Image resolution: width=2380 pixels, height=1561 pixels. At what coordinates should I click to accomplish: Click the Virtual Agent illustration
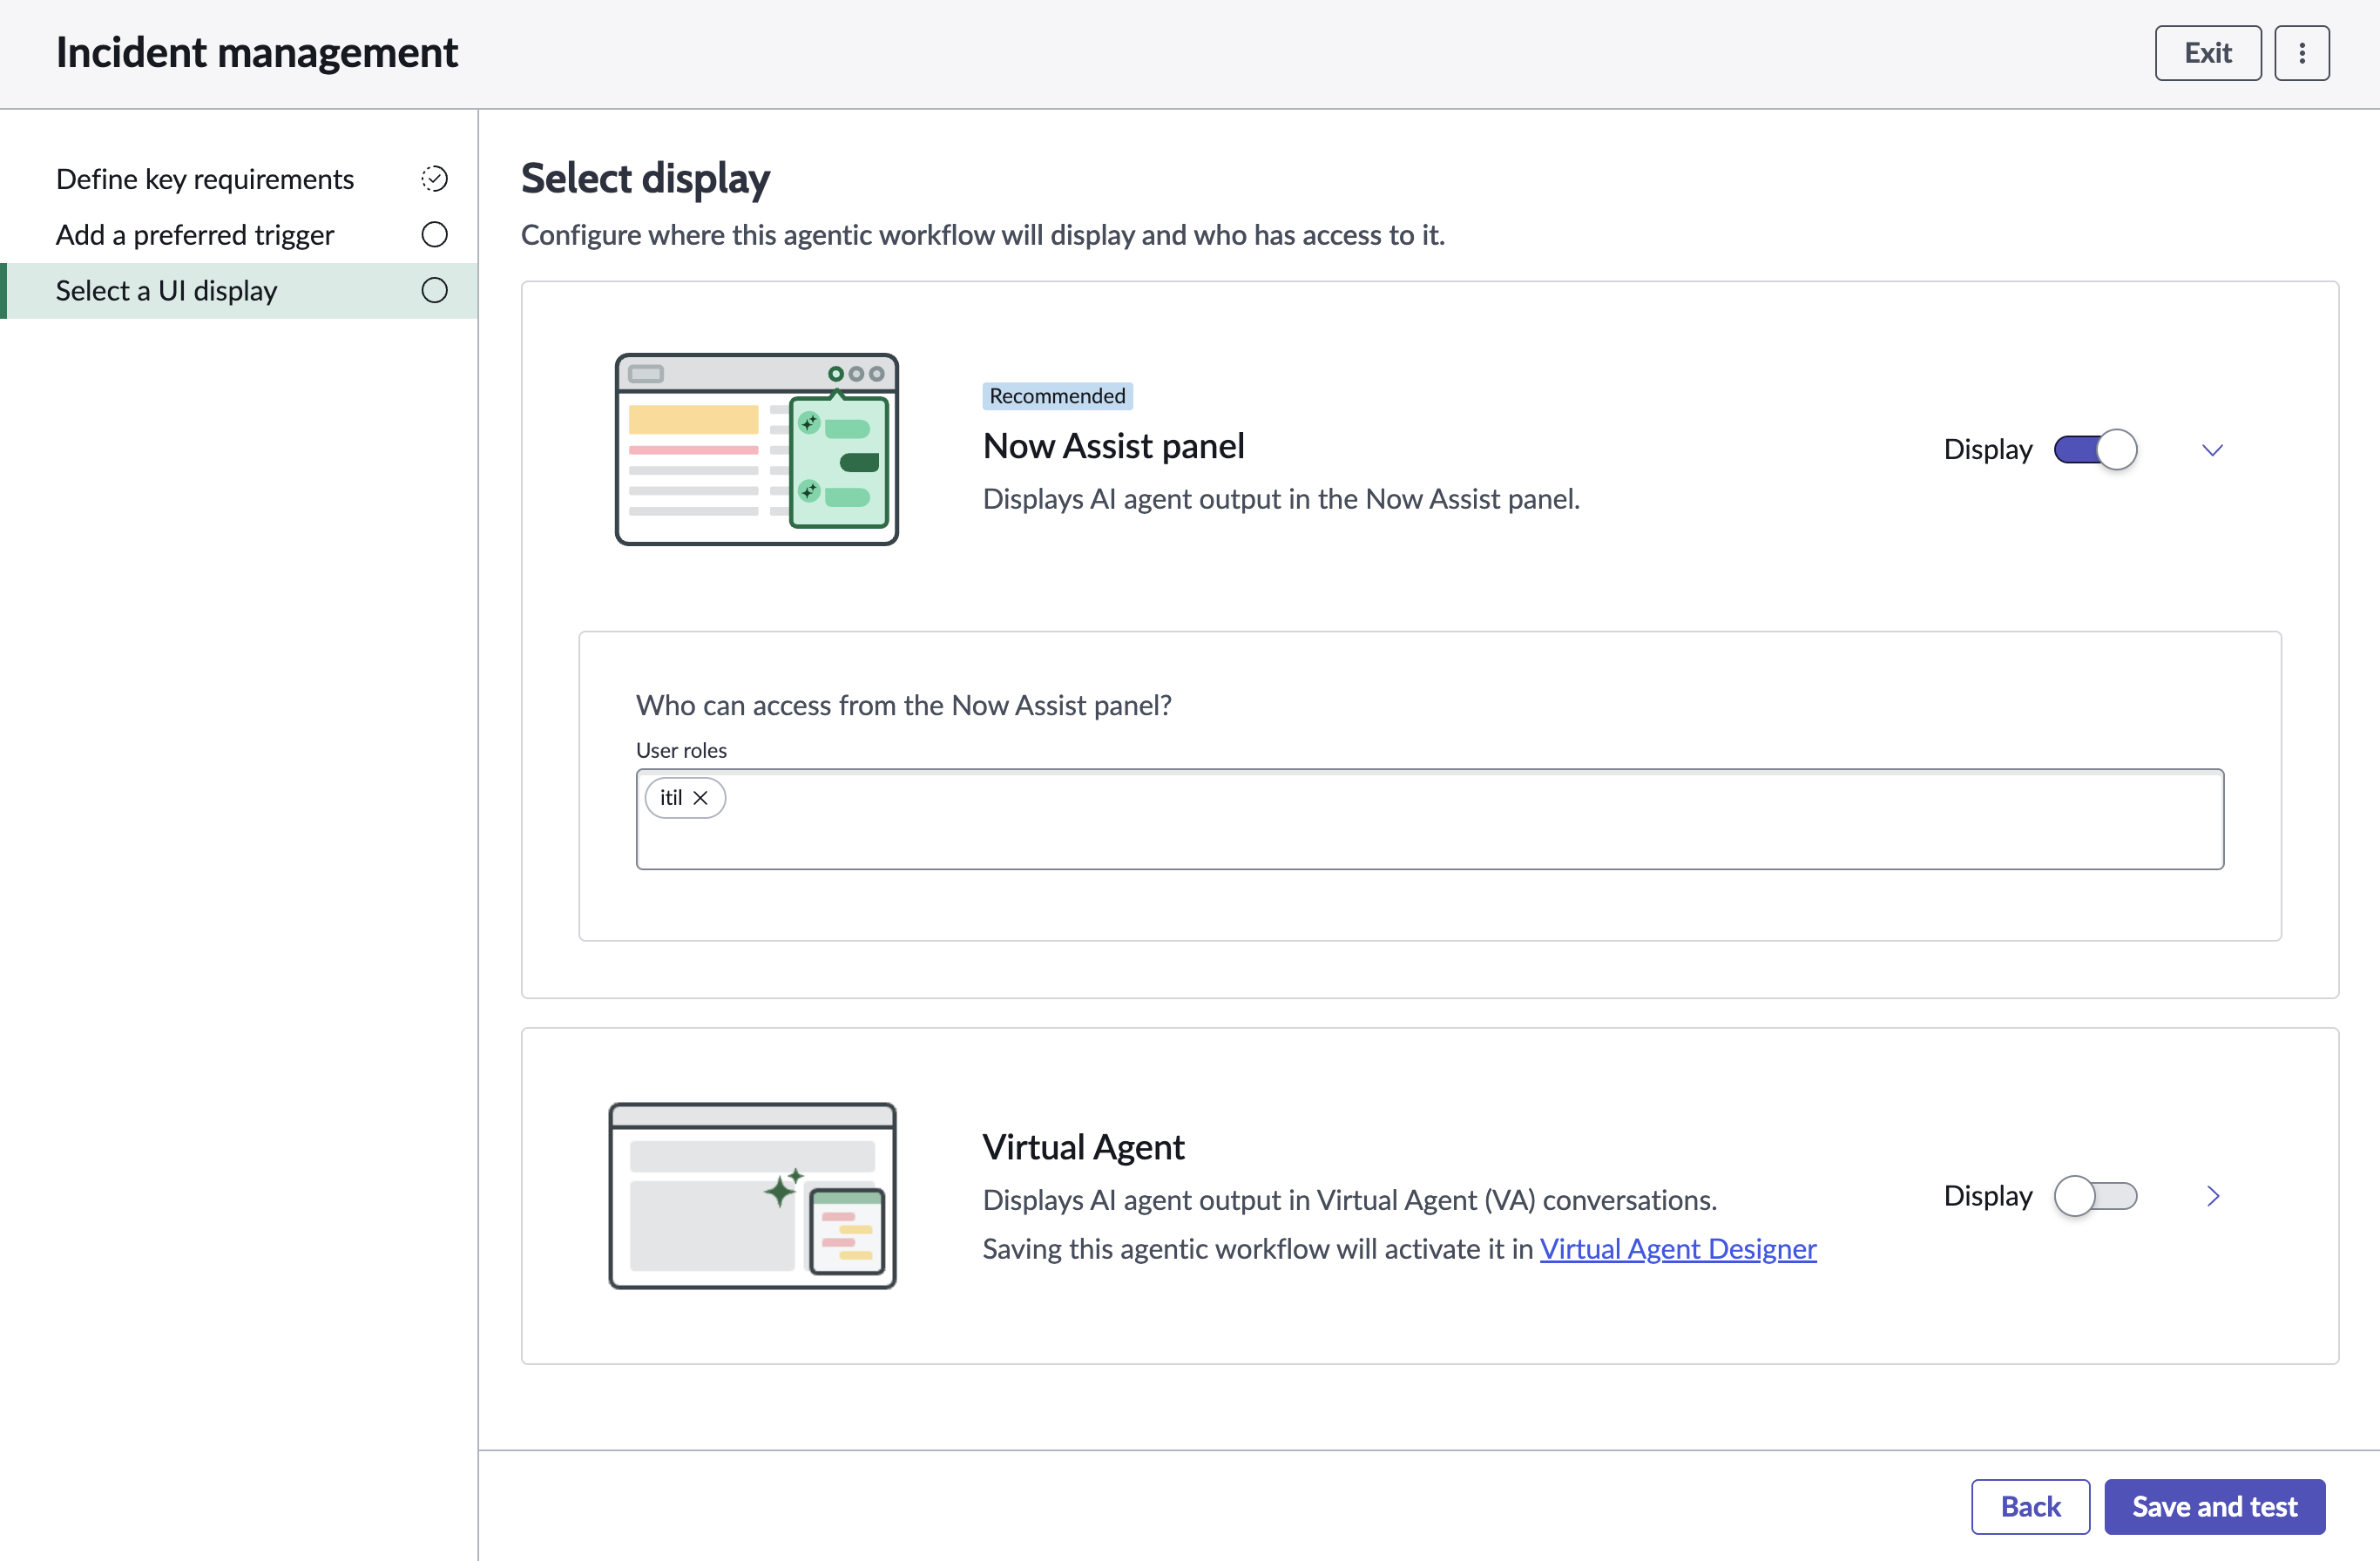[x=752, y=1196]
